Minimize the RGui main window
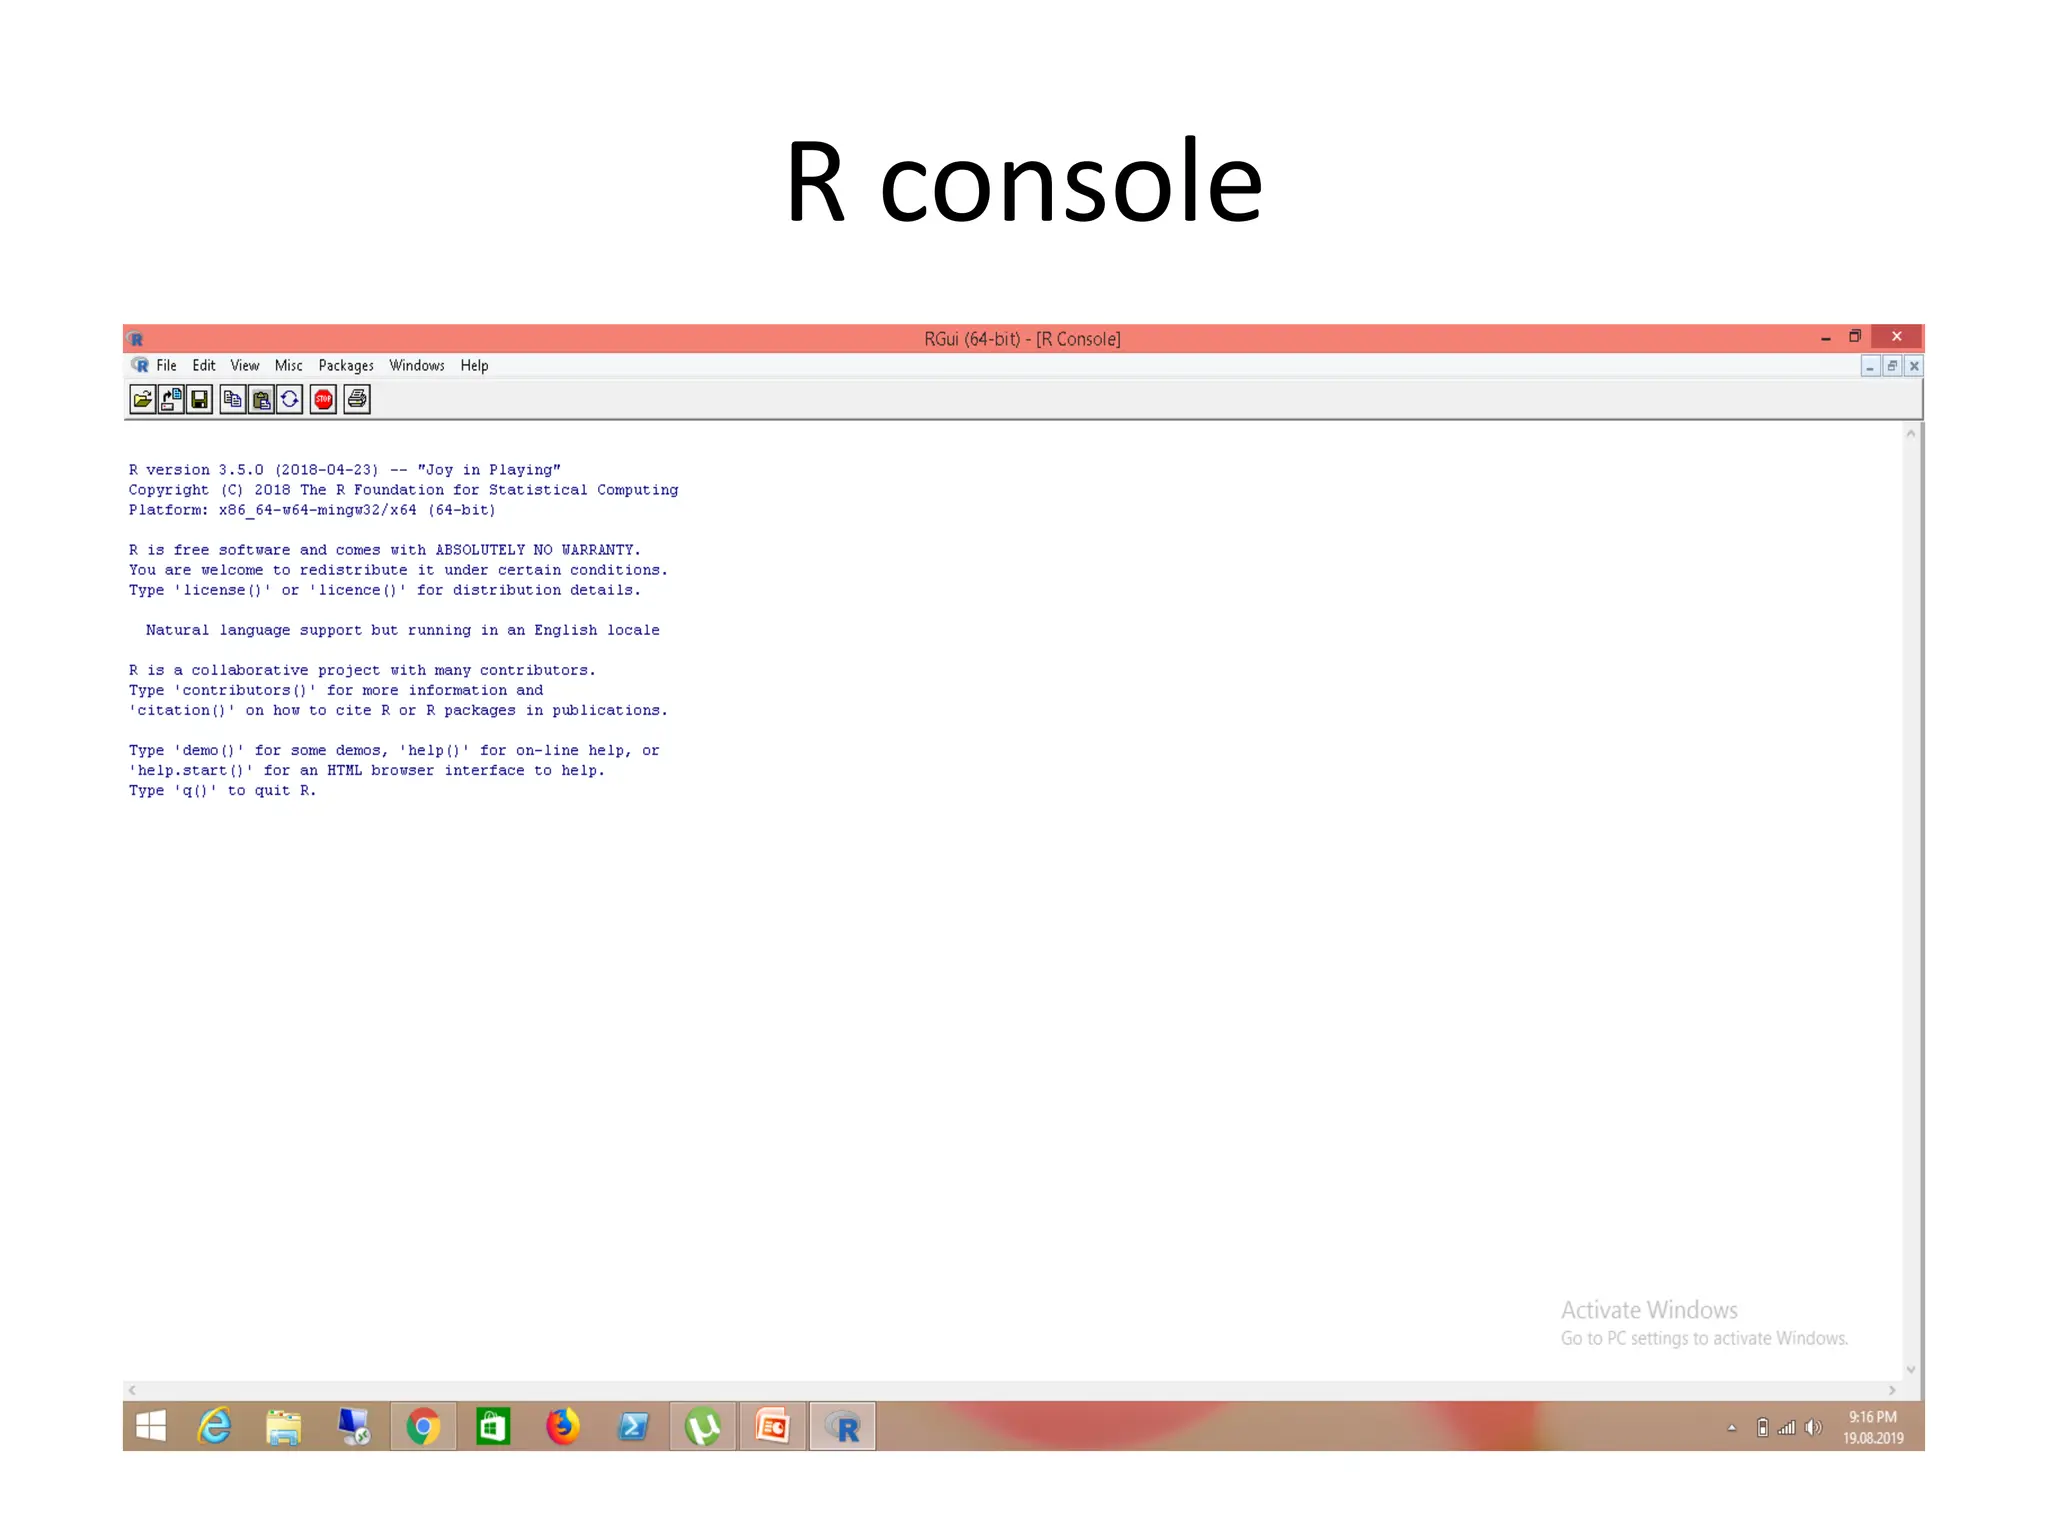This screenshot has width=2048, height=1536. (x=1826, y=338)
